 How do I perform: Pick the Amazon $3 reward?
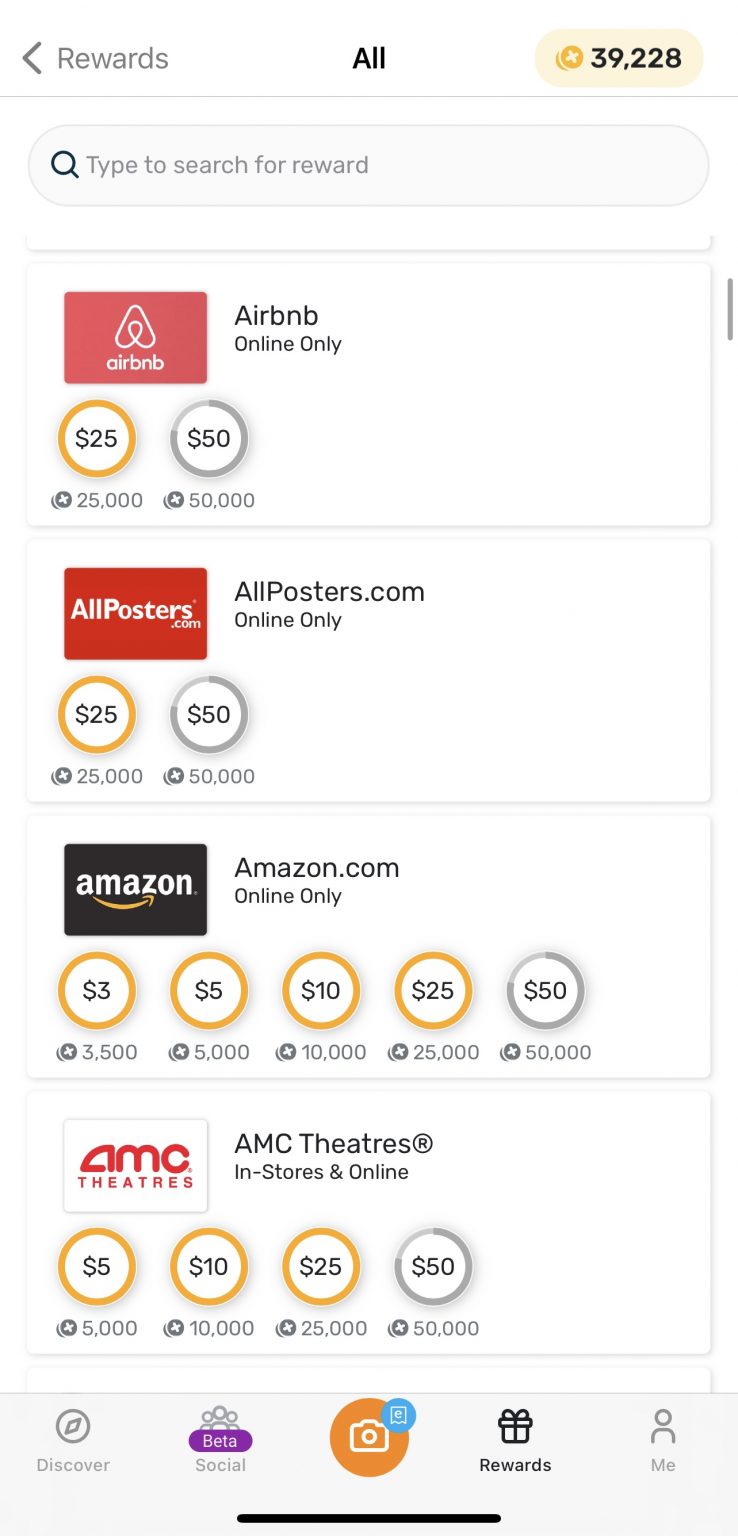point(96,990)
